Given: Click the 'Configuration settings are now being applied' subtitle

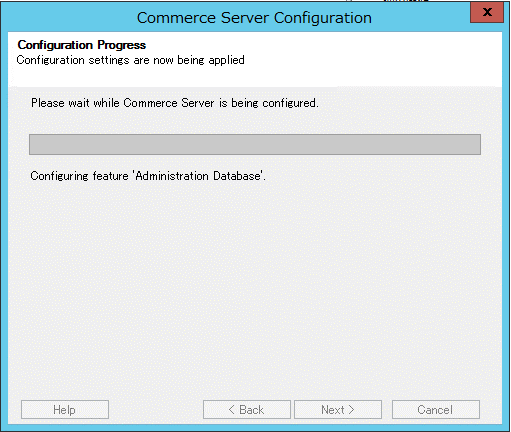Looking at the screenshot, I should (130, 60).
